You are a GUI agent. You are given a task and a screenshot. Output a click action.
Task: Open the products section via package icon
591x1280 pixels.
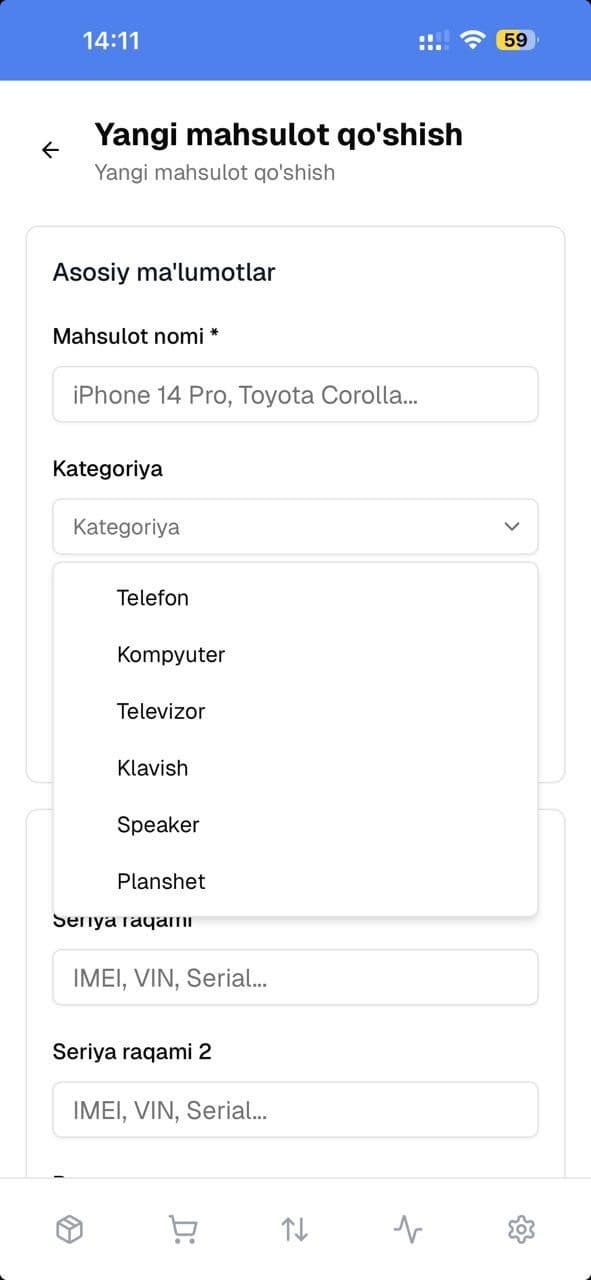coord(70,1229)
